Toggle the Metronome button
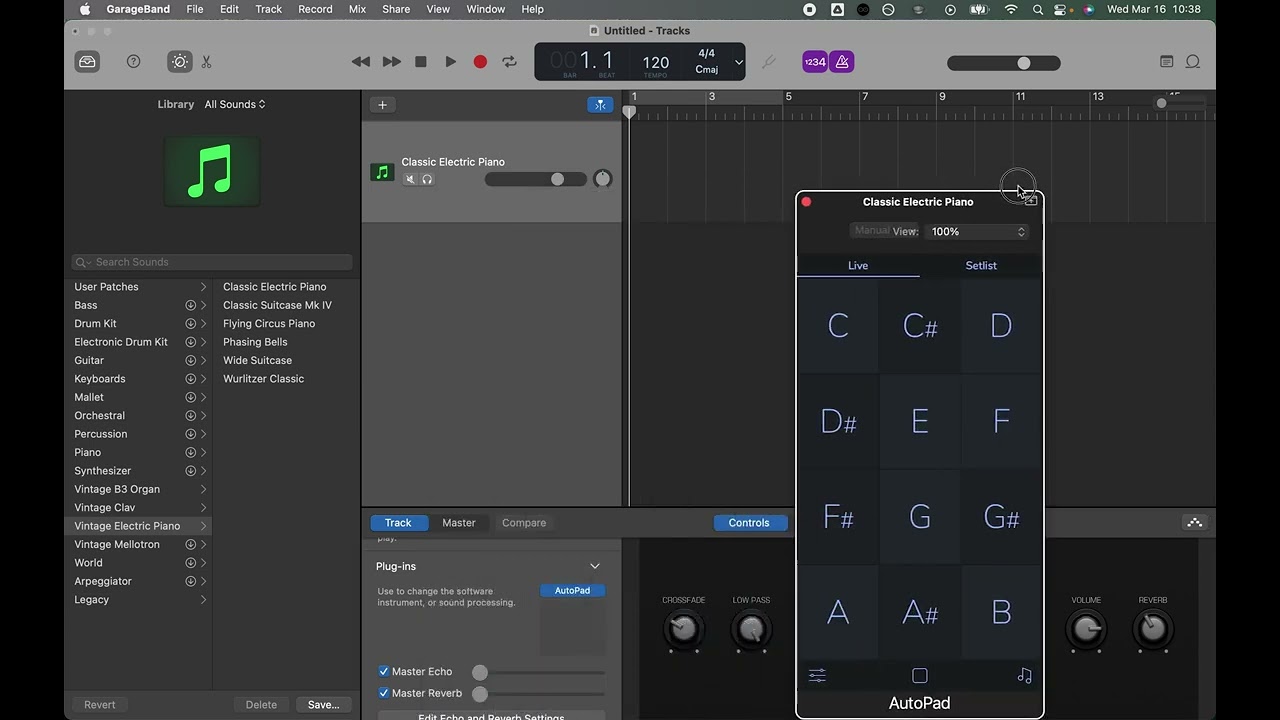Image resolution: width=1280 pixels, height=720 pixels. click(842, 62)
